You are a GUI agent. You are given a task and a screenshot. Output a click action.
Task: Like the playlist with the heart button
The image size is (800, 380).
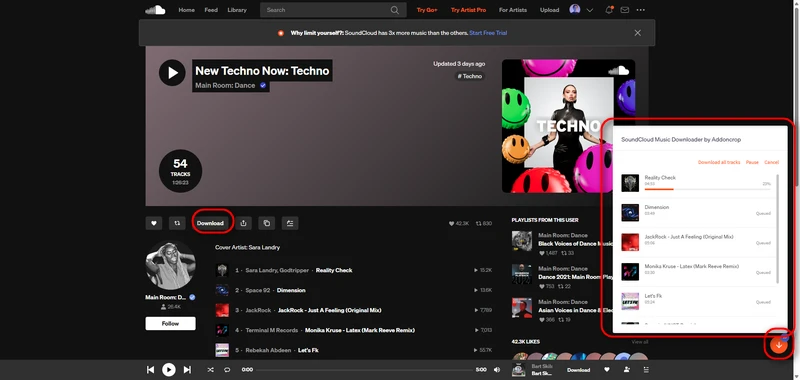(154, 223)
